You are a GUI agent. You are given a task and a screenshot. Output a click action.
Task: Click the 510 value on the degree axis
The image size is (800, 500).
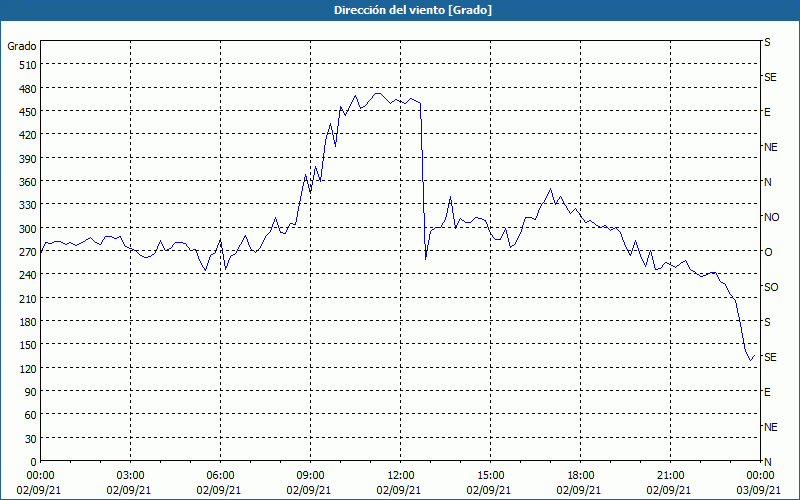[28, 65]
